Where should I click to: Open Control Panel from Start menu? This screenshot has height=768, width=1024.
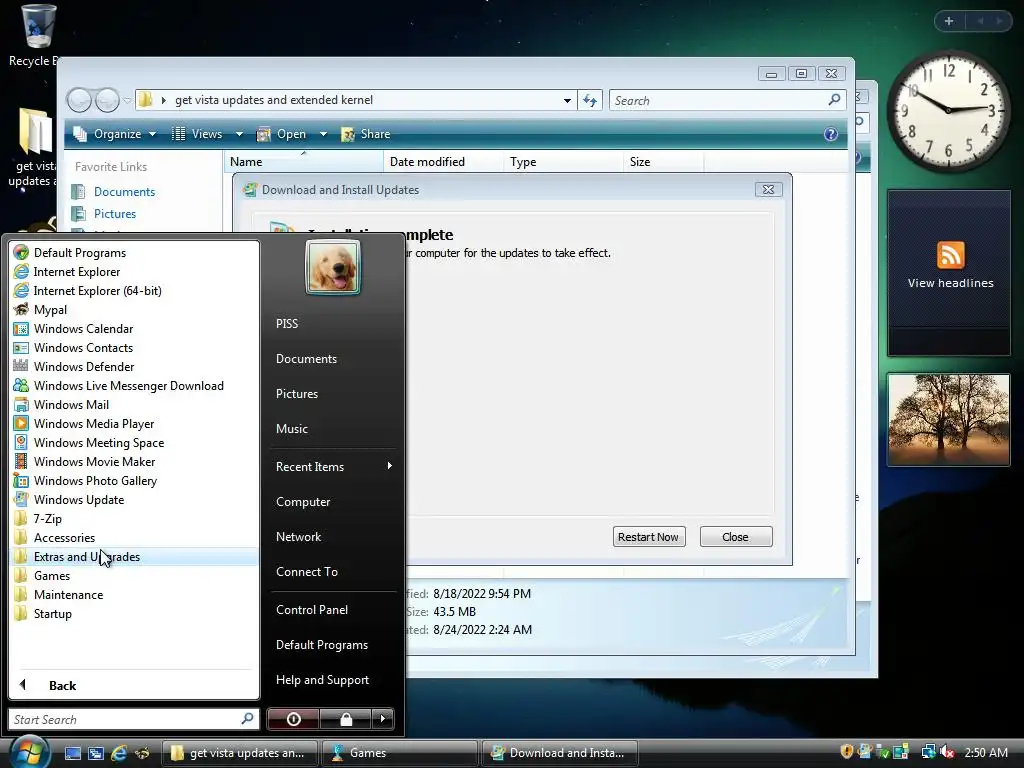tap(312, 609)
